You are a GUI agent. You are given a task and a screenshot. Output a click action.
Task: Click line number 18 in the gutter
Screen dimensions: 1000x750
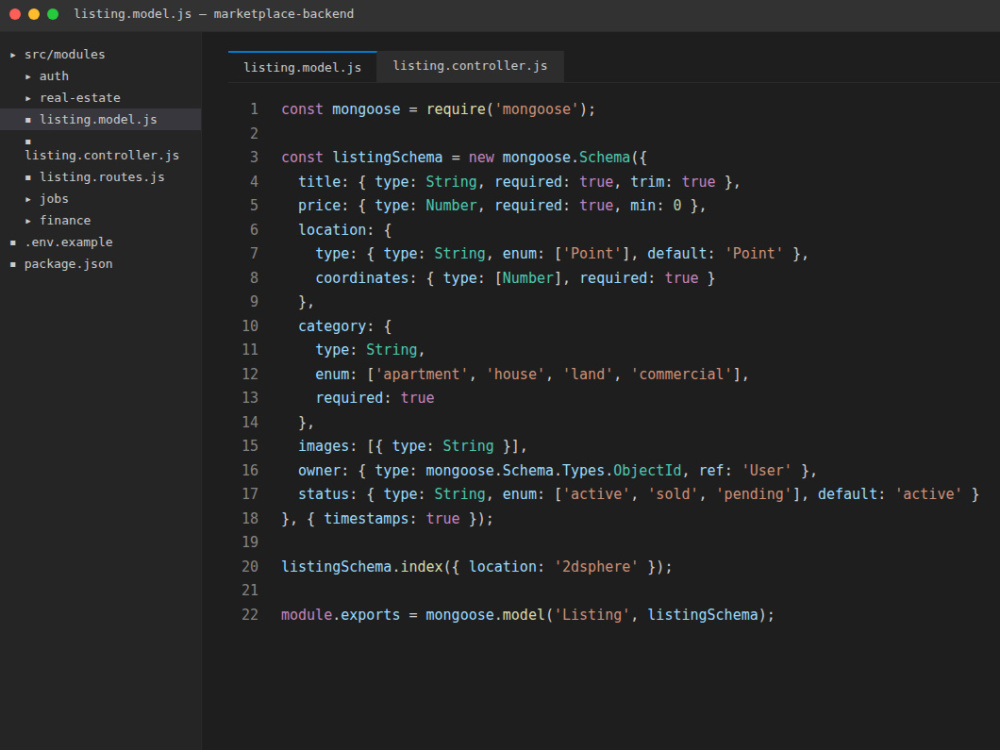click(250, 518)
